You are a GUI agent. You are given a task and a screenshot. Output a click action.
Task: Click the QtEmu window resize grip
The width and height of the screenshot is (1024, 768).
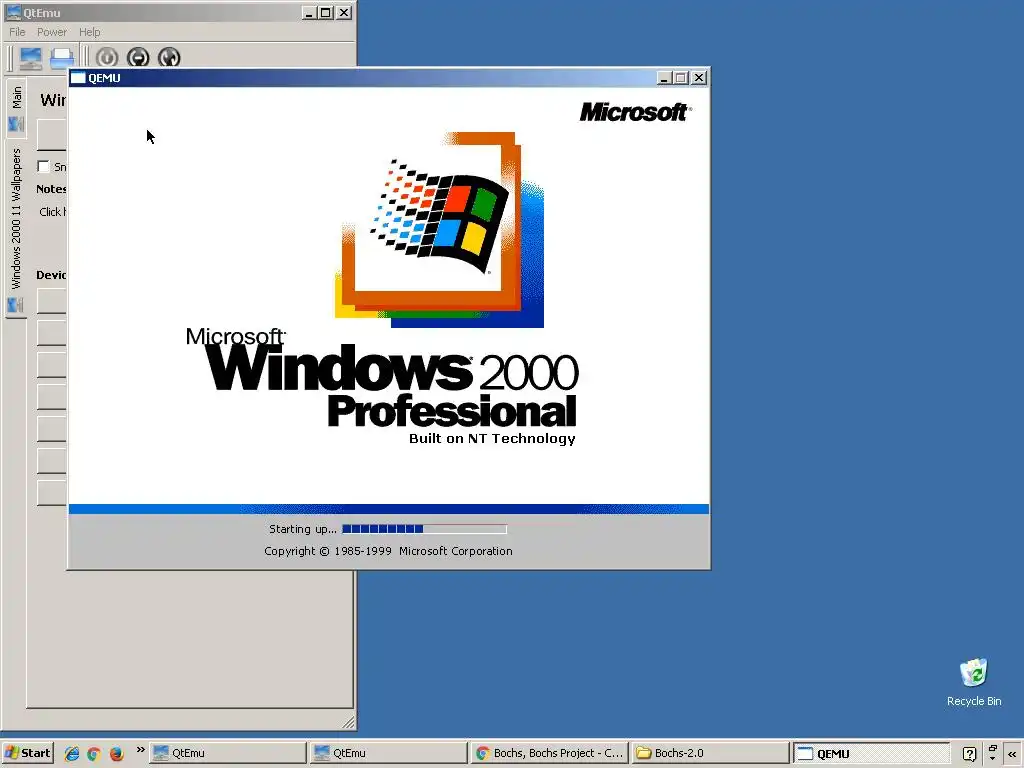click(349, 722)
